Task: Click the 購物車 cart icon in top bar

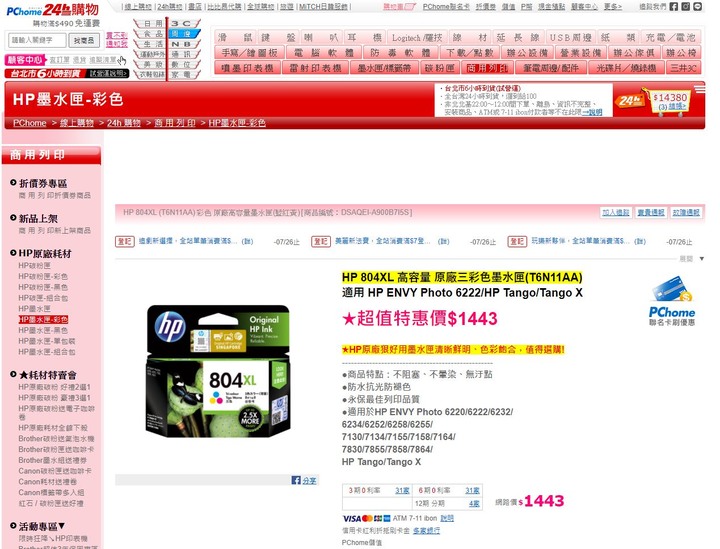Action: point(399,7)
